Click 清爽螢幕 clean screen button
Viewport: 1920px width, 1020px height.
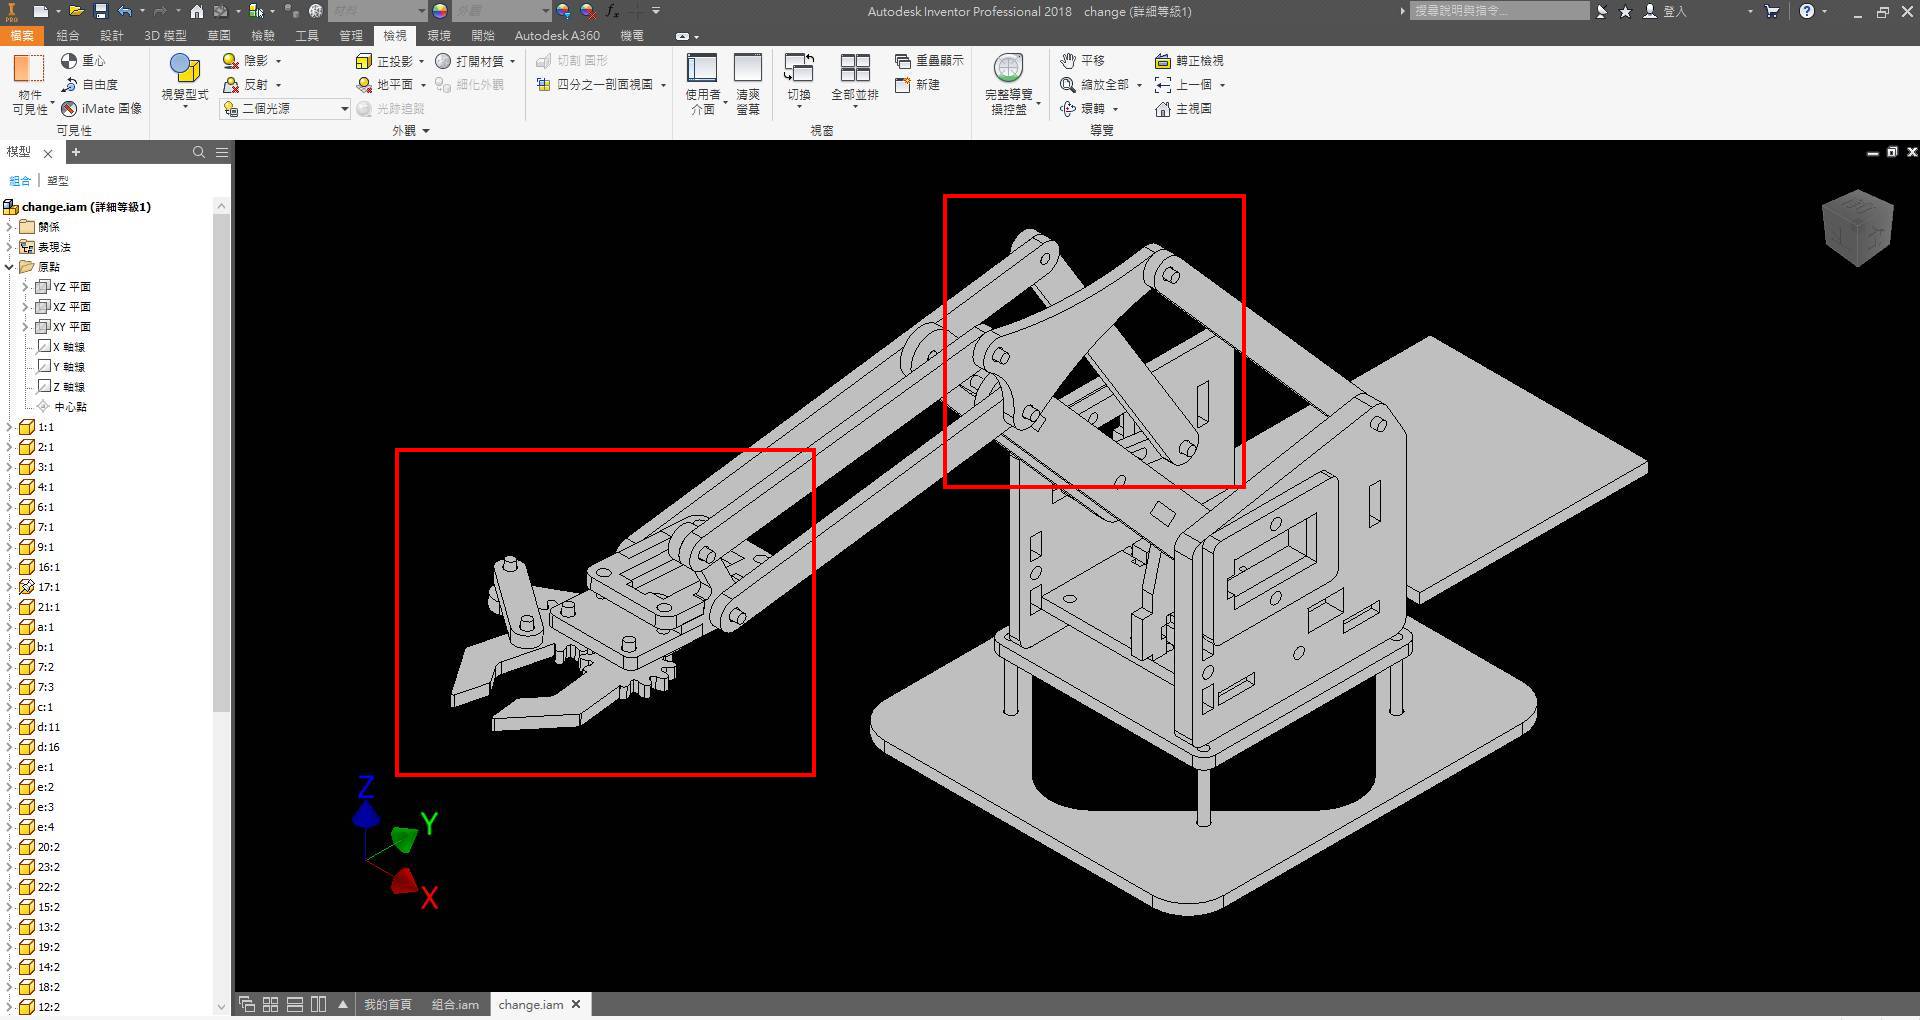coord(748,84)
